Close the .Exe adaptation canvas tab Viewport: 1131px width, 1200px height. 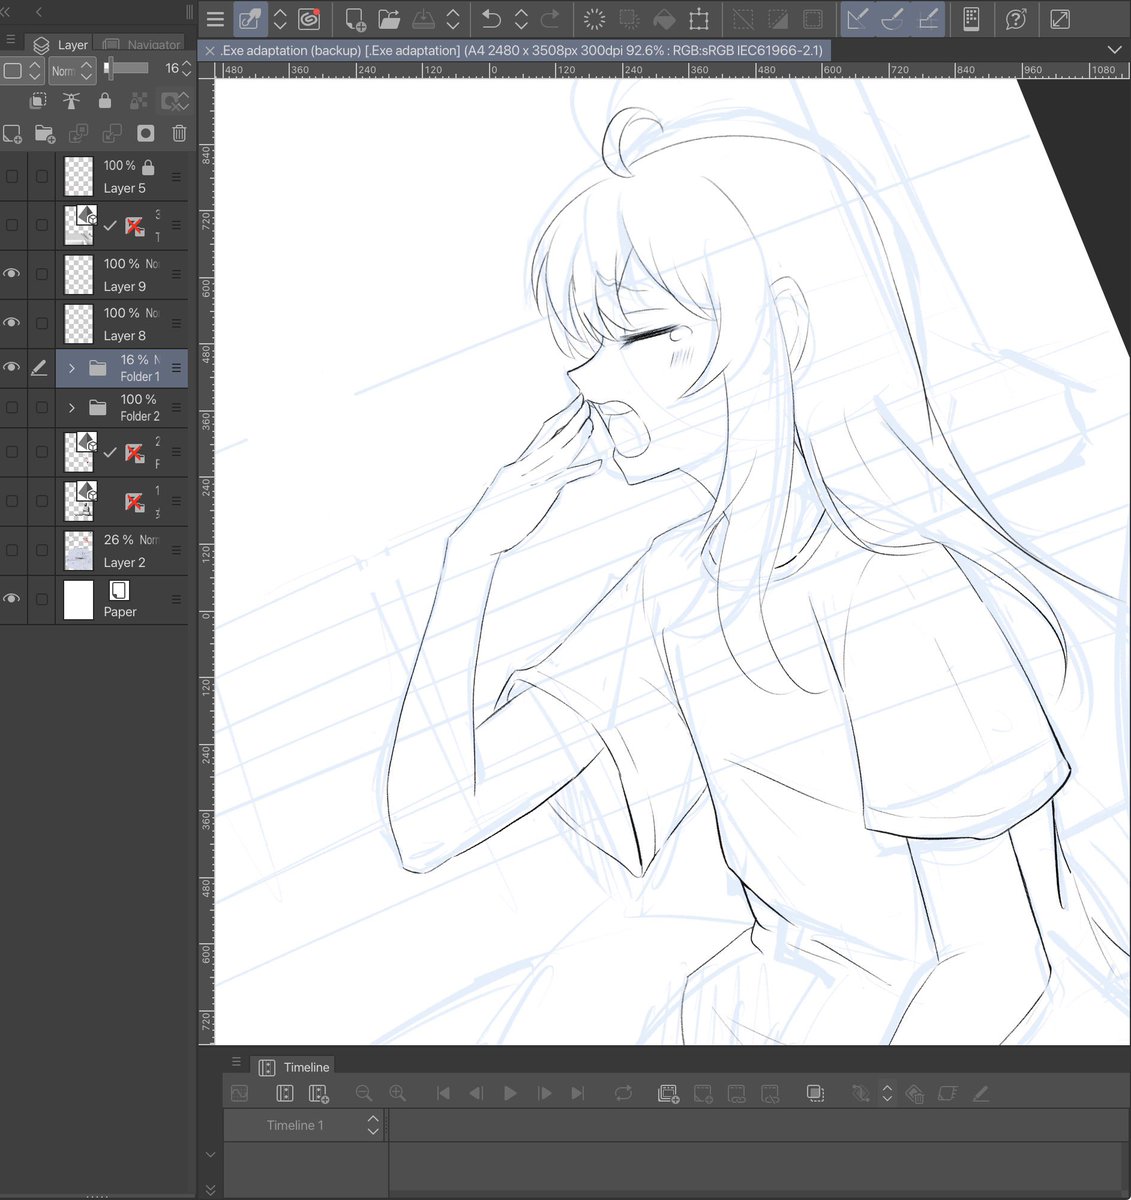tap(209, 50)
